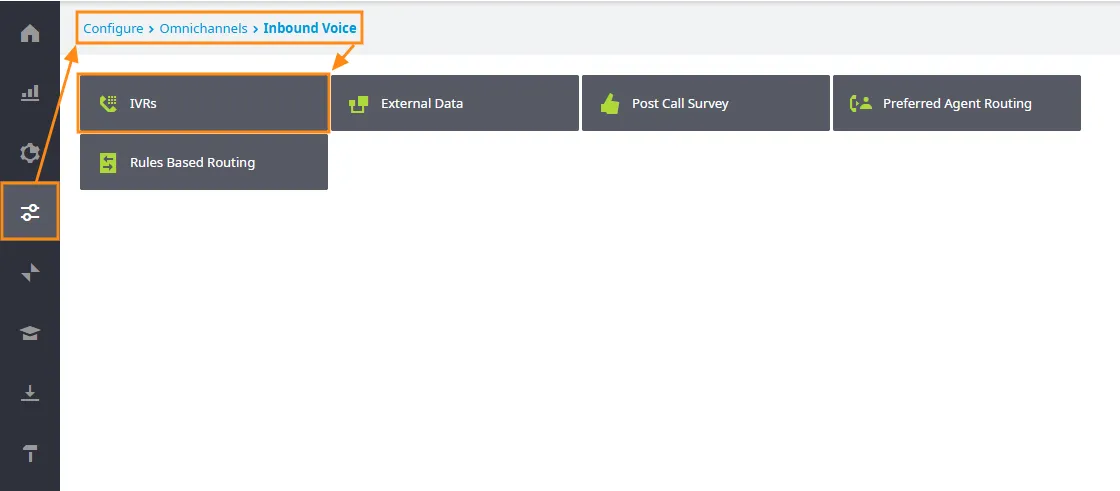Viewport: 1120px width, 491px height.
Task: Open the graduation cap training icon
Action: pos(30,333)
